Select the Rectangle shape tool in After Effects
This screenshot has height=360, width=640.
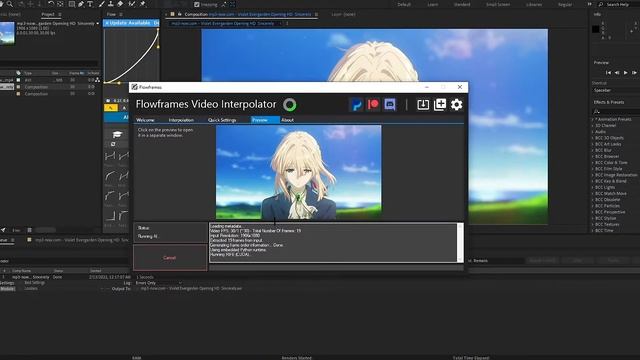coord(71,4)
